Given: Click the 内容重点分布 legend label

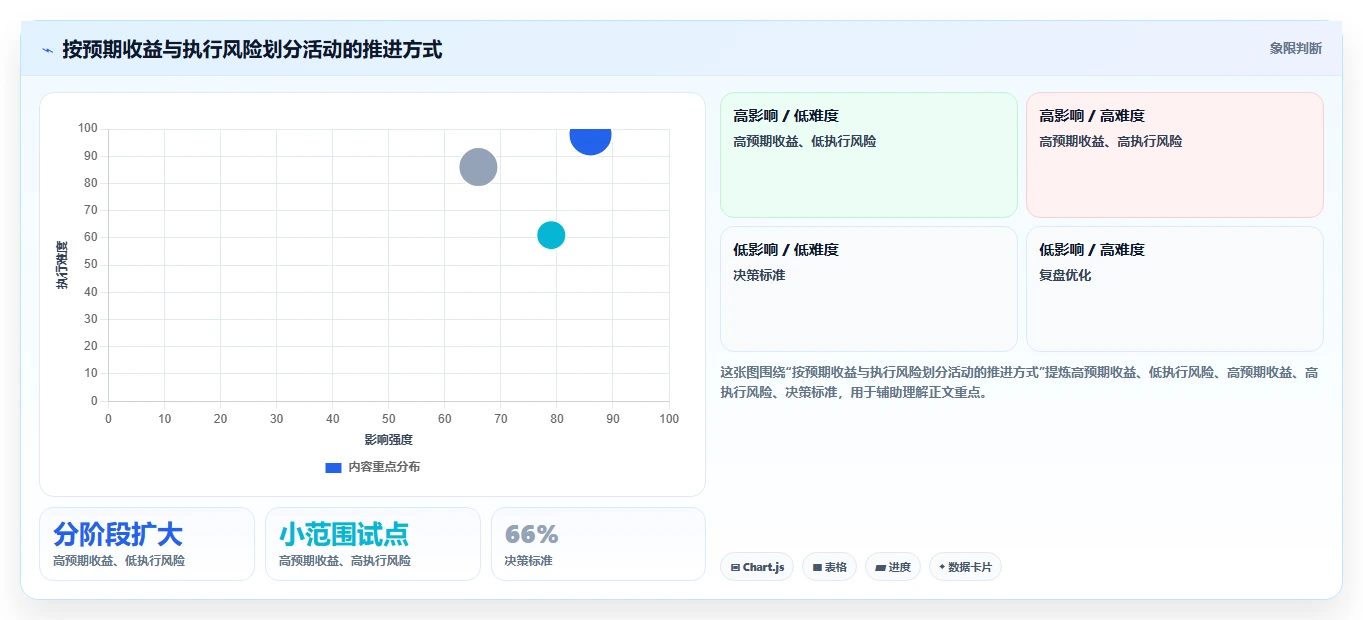Looking at the screenshot, I should [x=384, y=467].
